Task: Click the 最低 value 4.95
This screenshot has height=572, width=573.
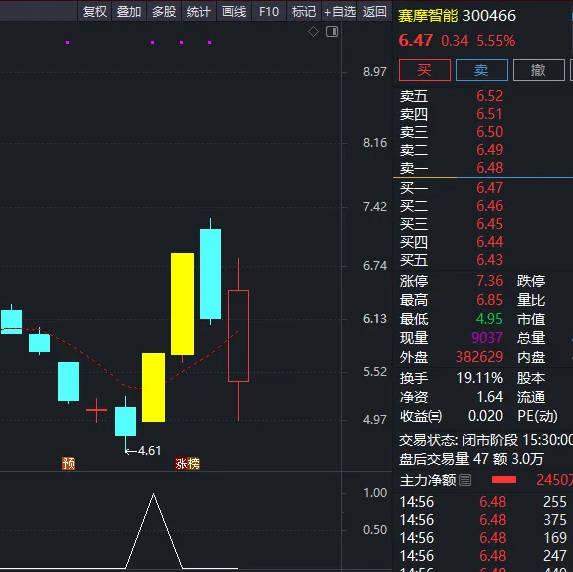Action: (x=489, y=319)
